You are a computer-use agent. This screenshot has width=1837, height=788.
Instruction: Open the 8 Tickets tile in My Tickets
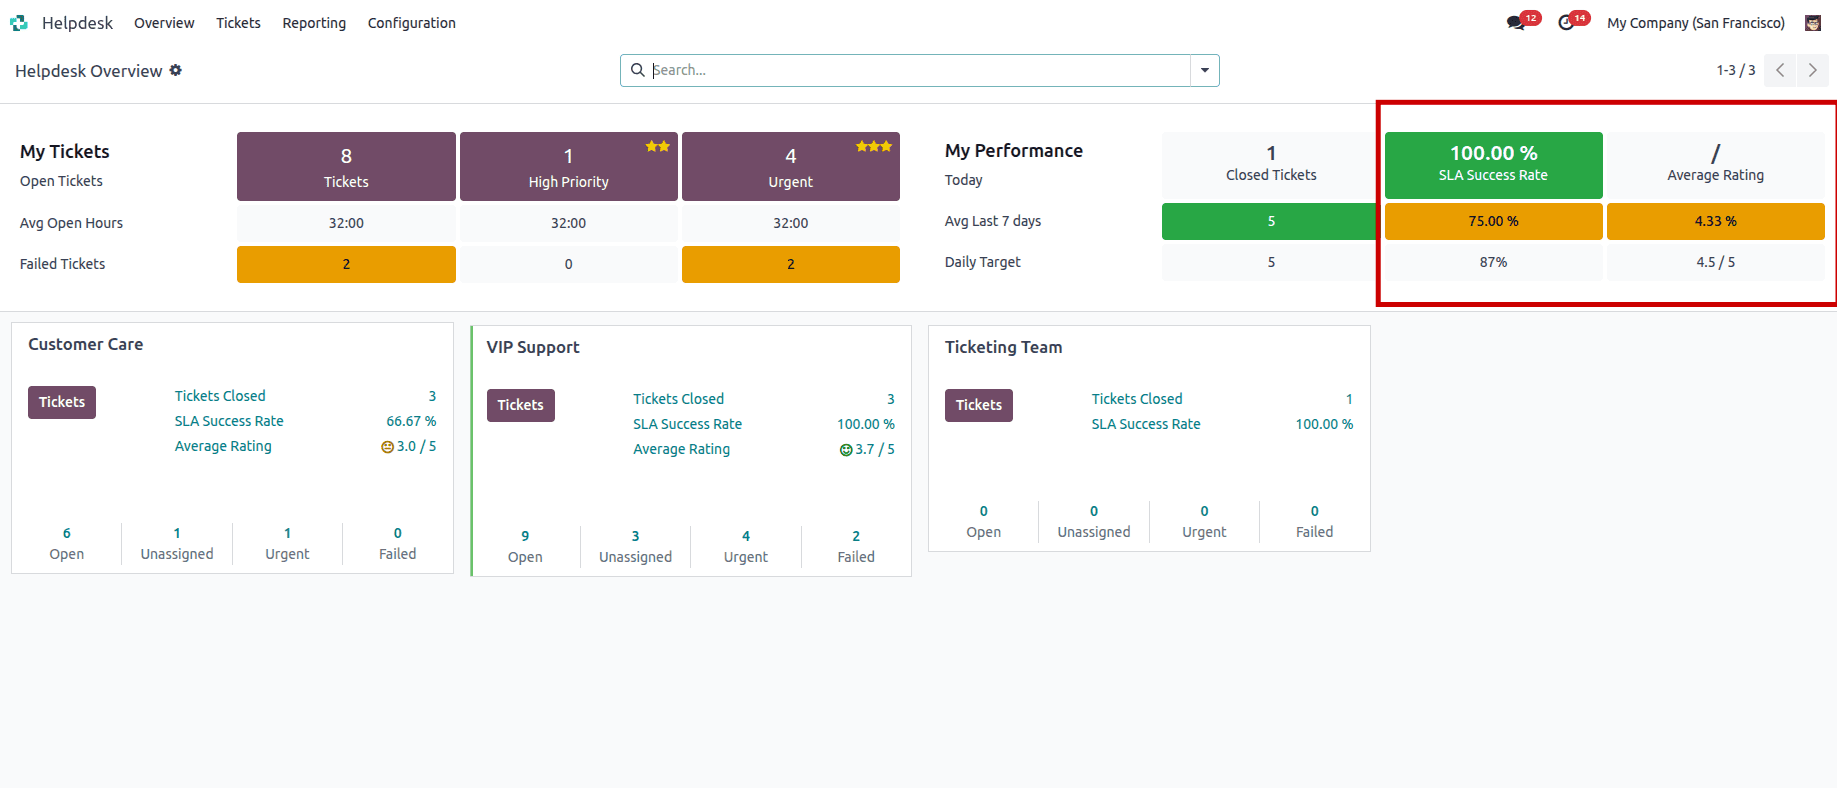click(x=346, y=167)
